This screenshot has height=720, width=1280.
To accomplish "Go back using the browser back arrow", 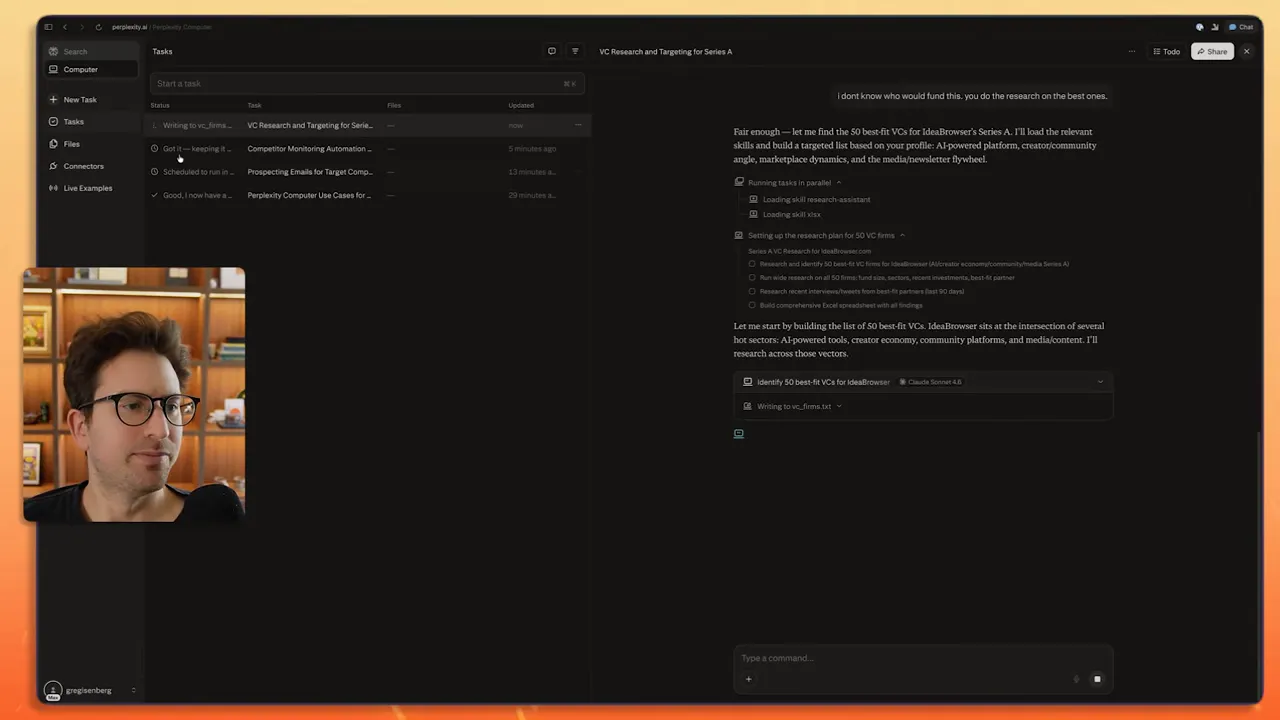I will [65, 27].
